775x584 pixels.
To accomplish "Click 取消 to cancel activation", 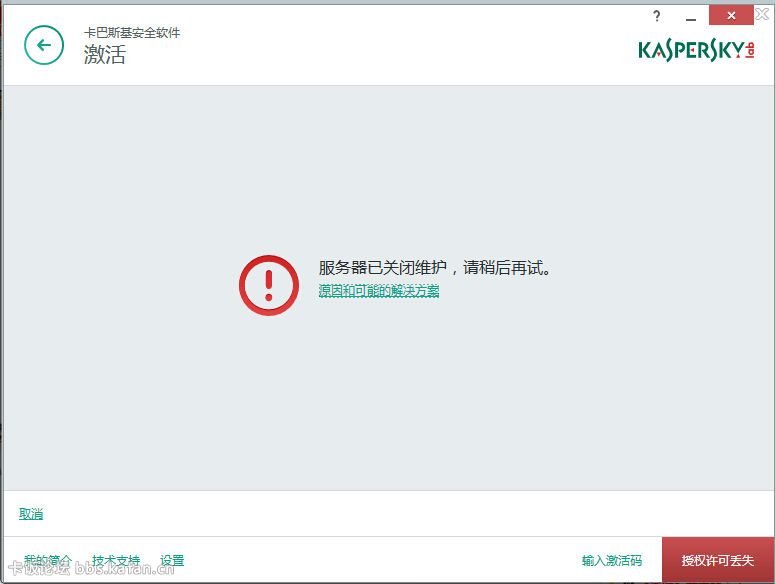I will click(x=31, y=514).
